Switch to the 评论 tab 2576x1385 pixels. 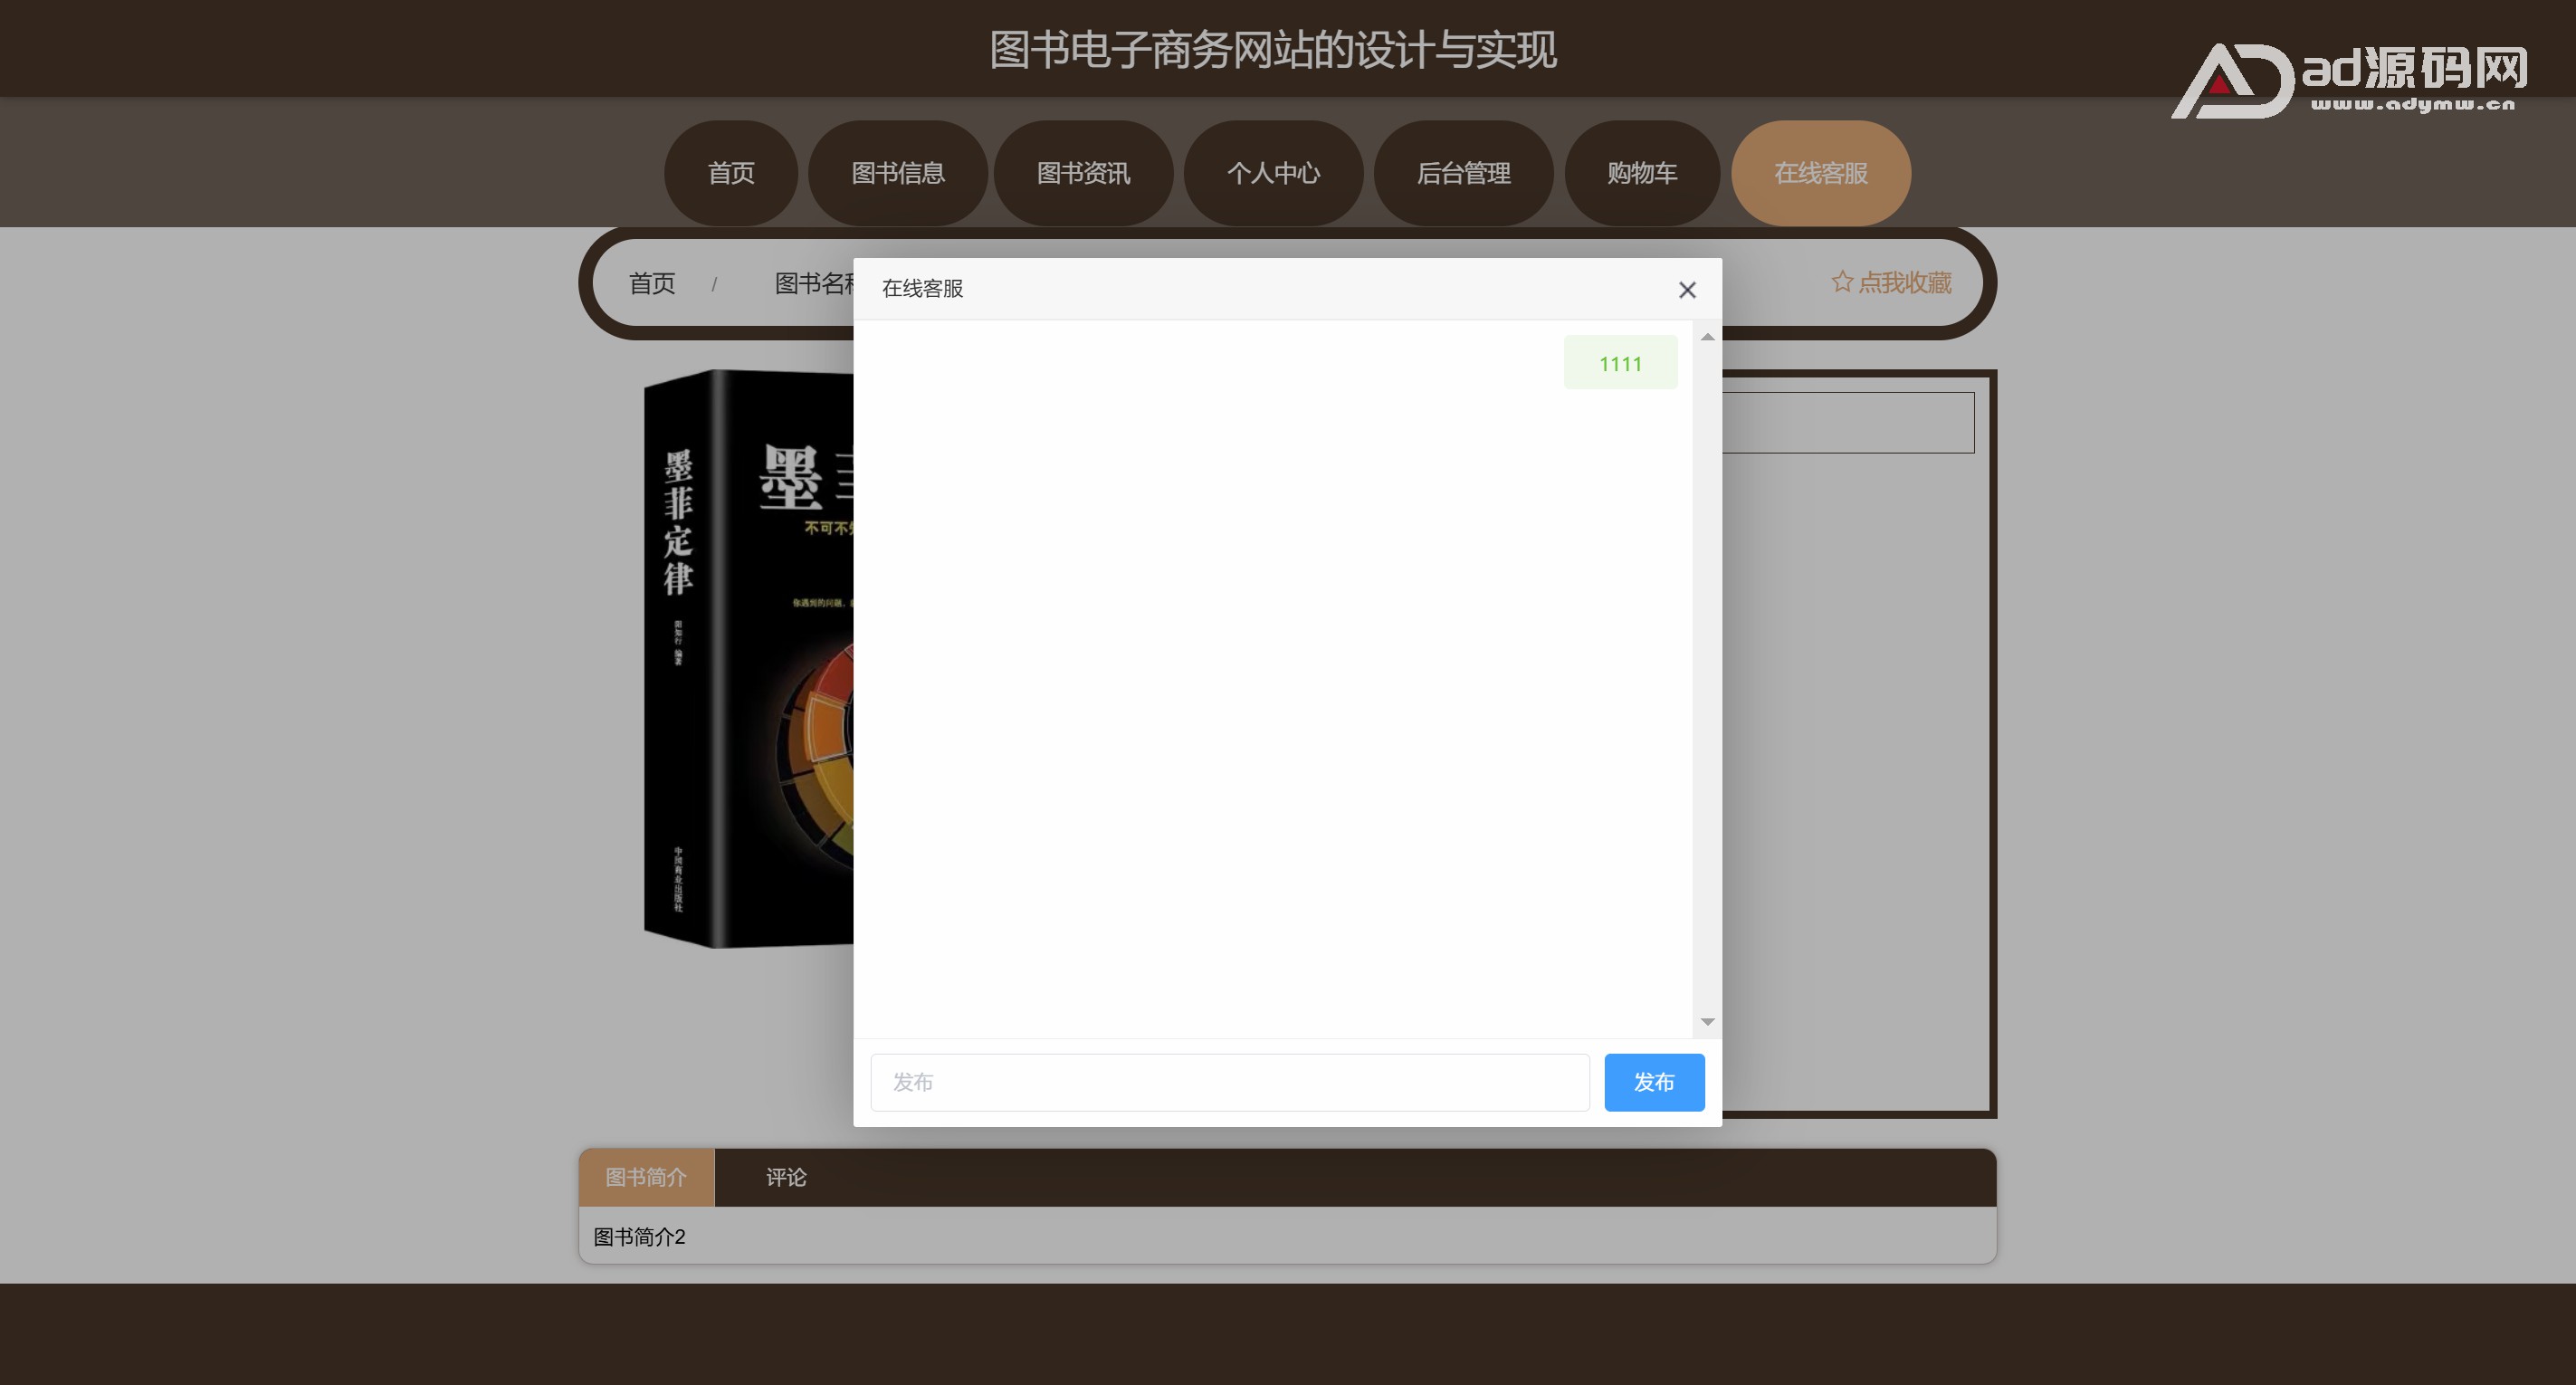785,1177
